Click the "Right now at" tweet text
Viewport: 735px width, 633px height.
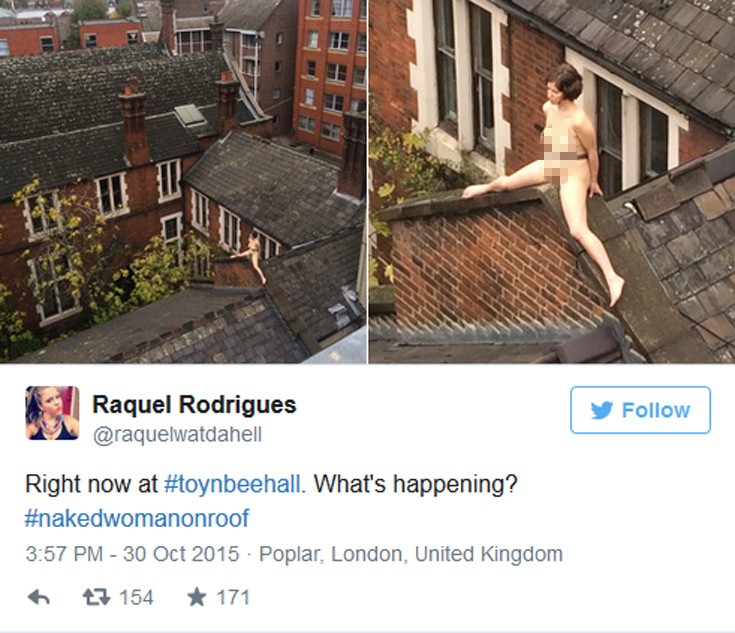pos(91,483)
